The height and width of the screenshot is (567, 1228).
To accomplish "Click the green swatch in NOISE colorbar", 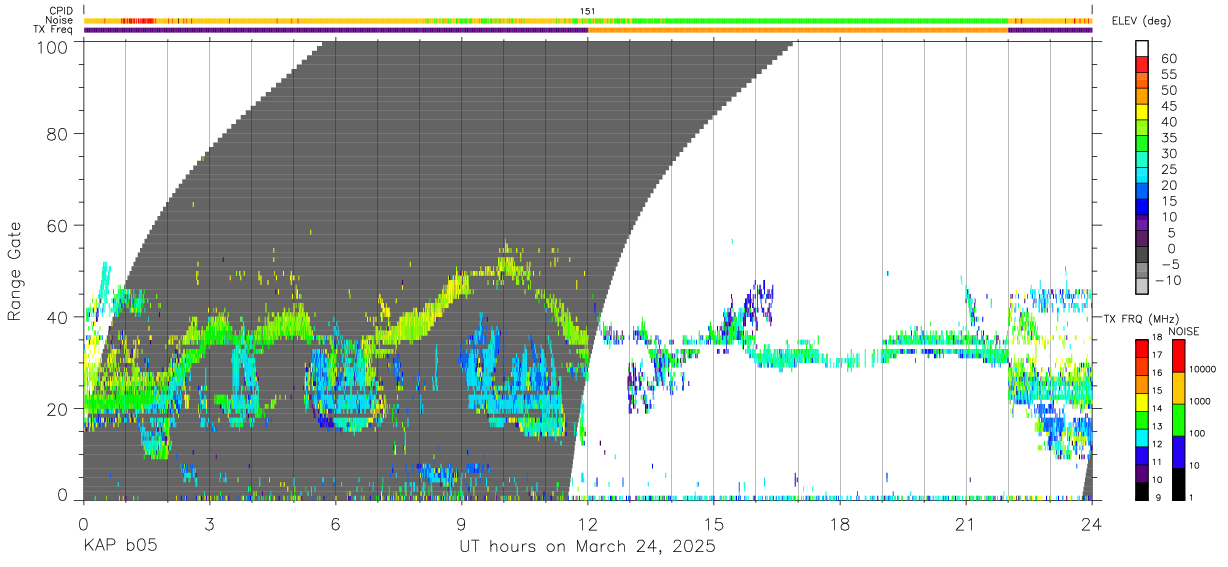I will tap(1179, 418).
